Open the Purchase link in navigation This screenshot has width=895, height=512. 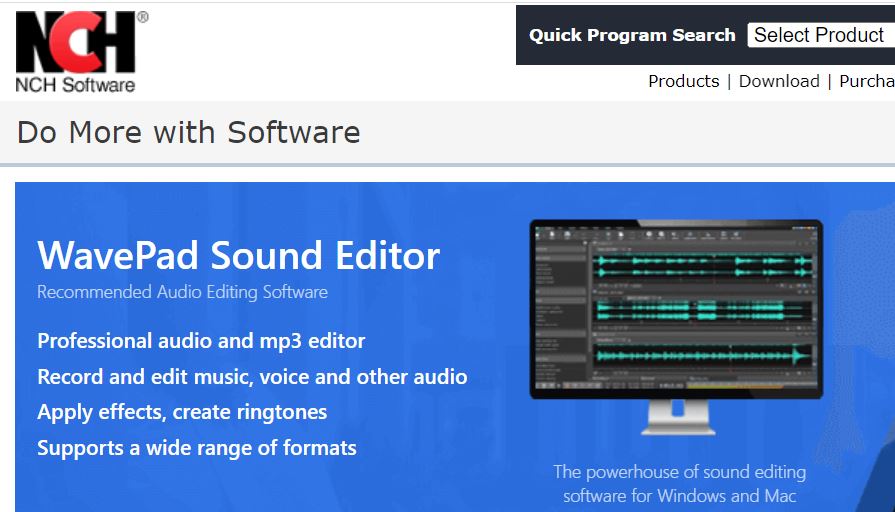[x=866, y=81]
